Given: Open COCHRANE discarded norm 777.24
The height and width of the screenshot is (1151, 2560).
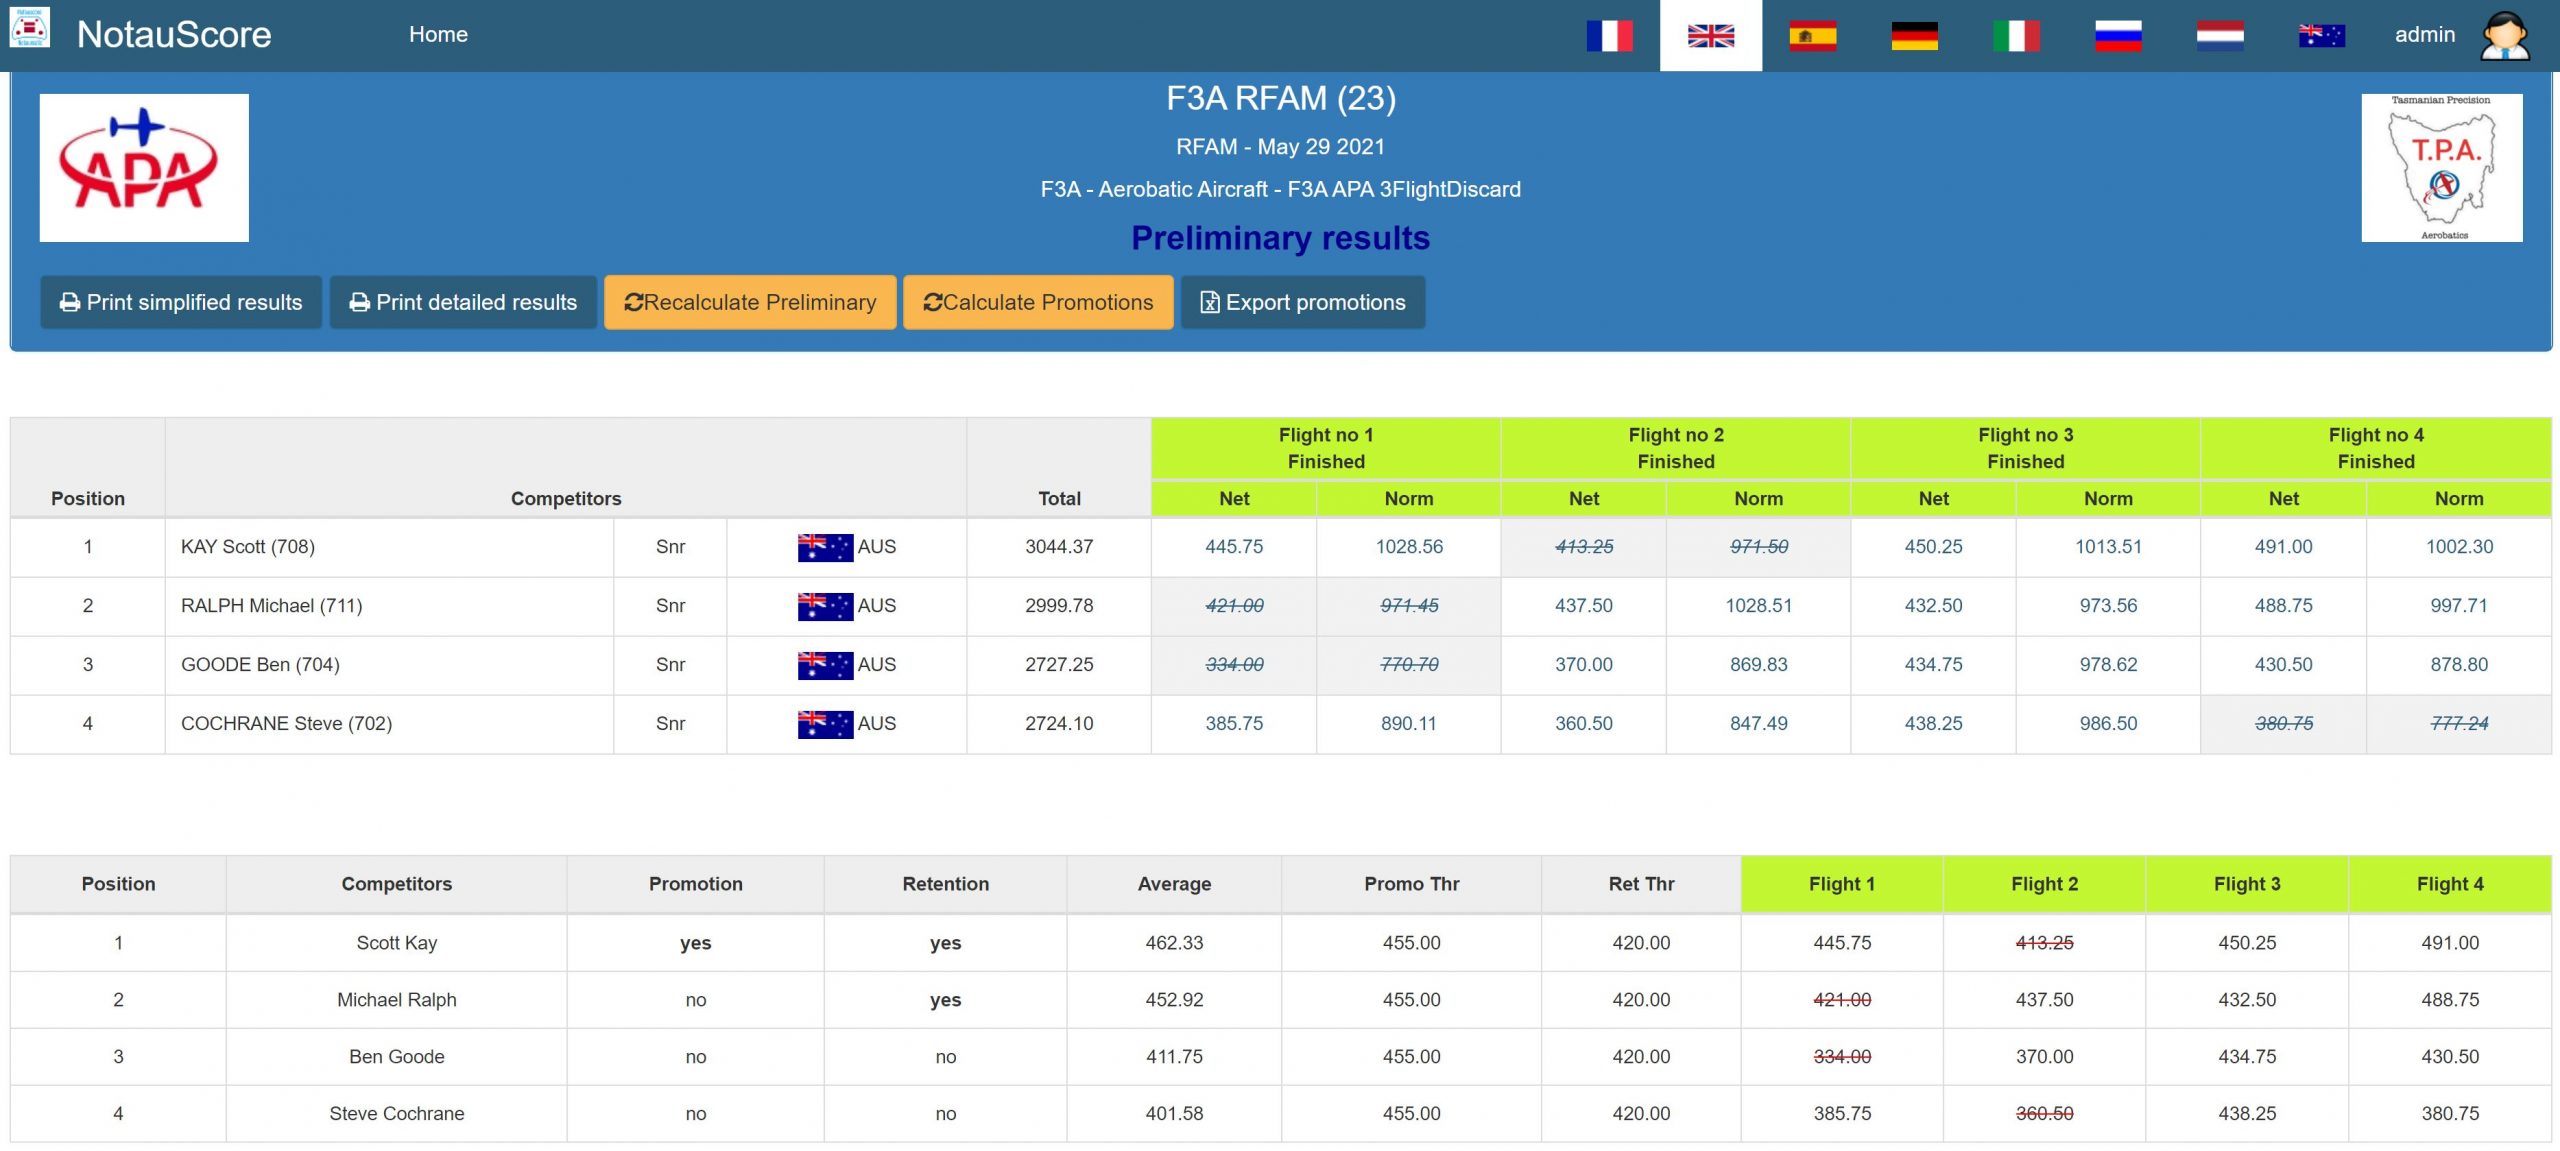Looking at the screenshot, I should (x=2459, y=724).
